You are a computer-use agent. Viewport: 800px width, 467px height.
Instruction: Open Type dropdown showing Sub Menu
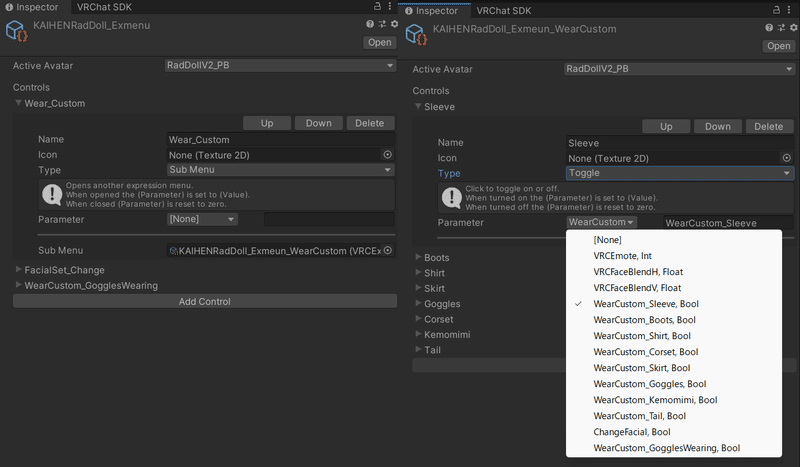(281, 169)
